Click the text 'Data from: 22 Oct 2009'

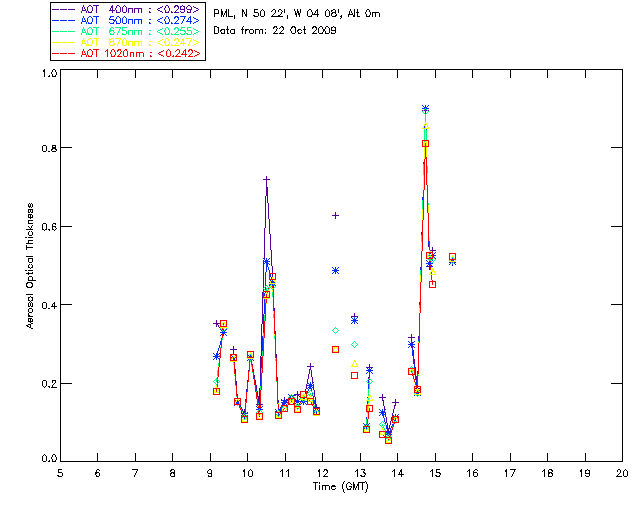point(275,31)
